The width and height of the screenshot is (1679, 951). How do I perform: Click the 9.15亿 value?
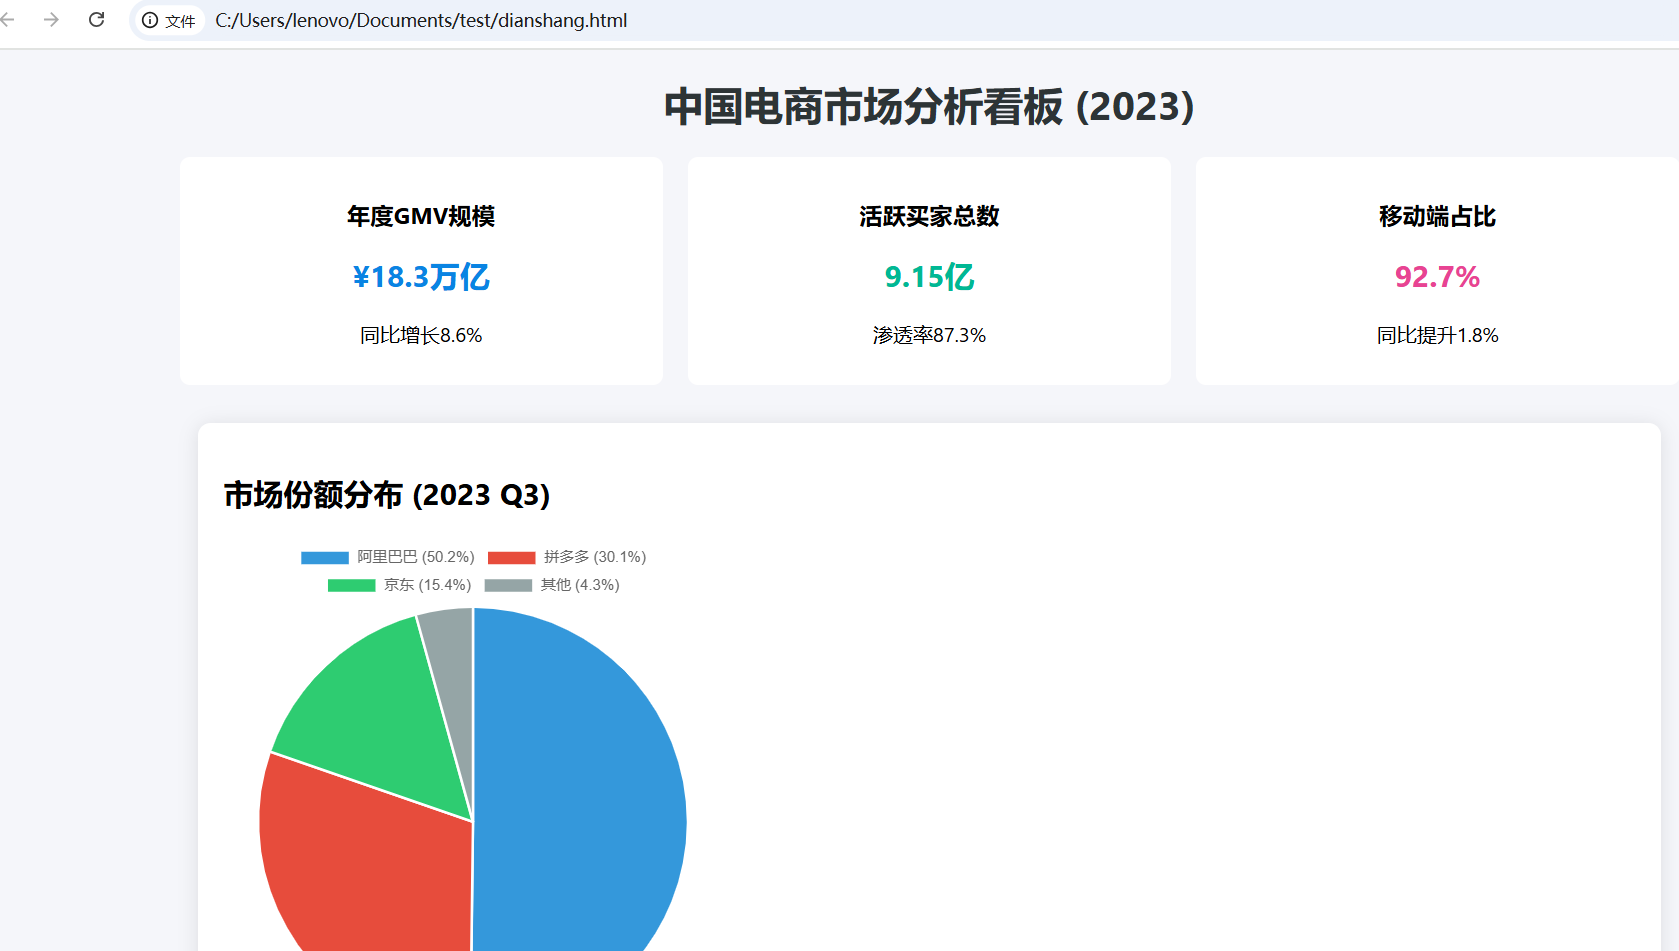[929, 277]
